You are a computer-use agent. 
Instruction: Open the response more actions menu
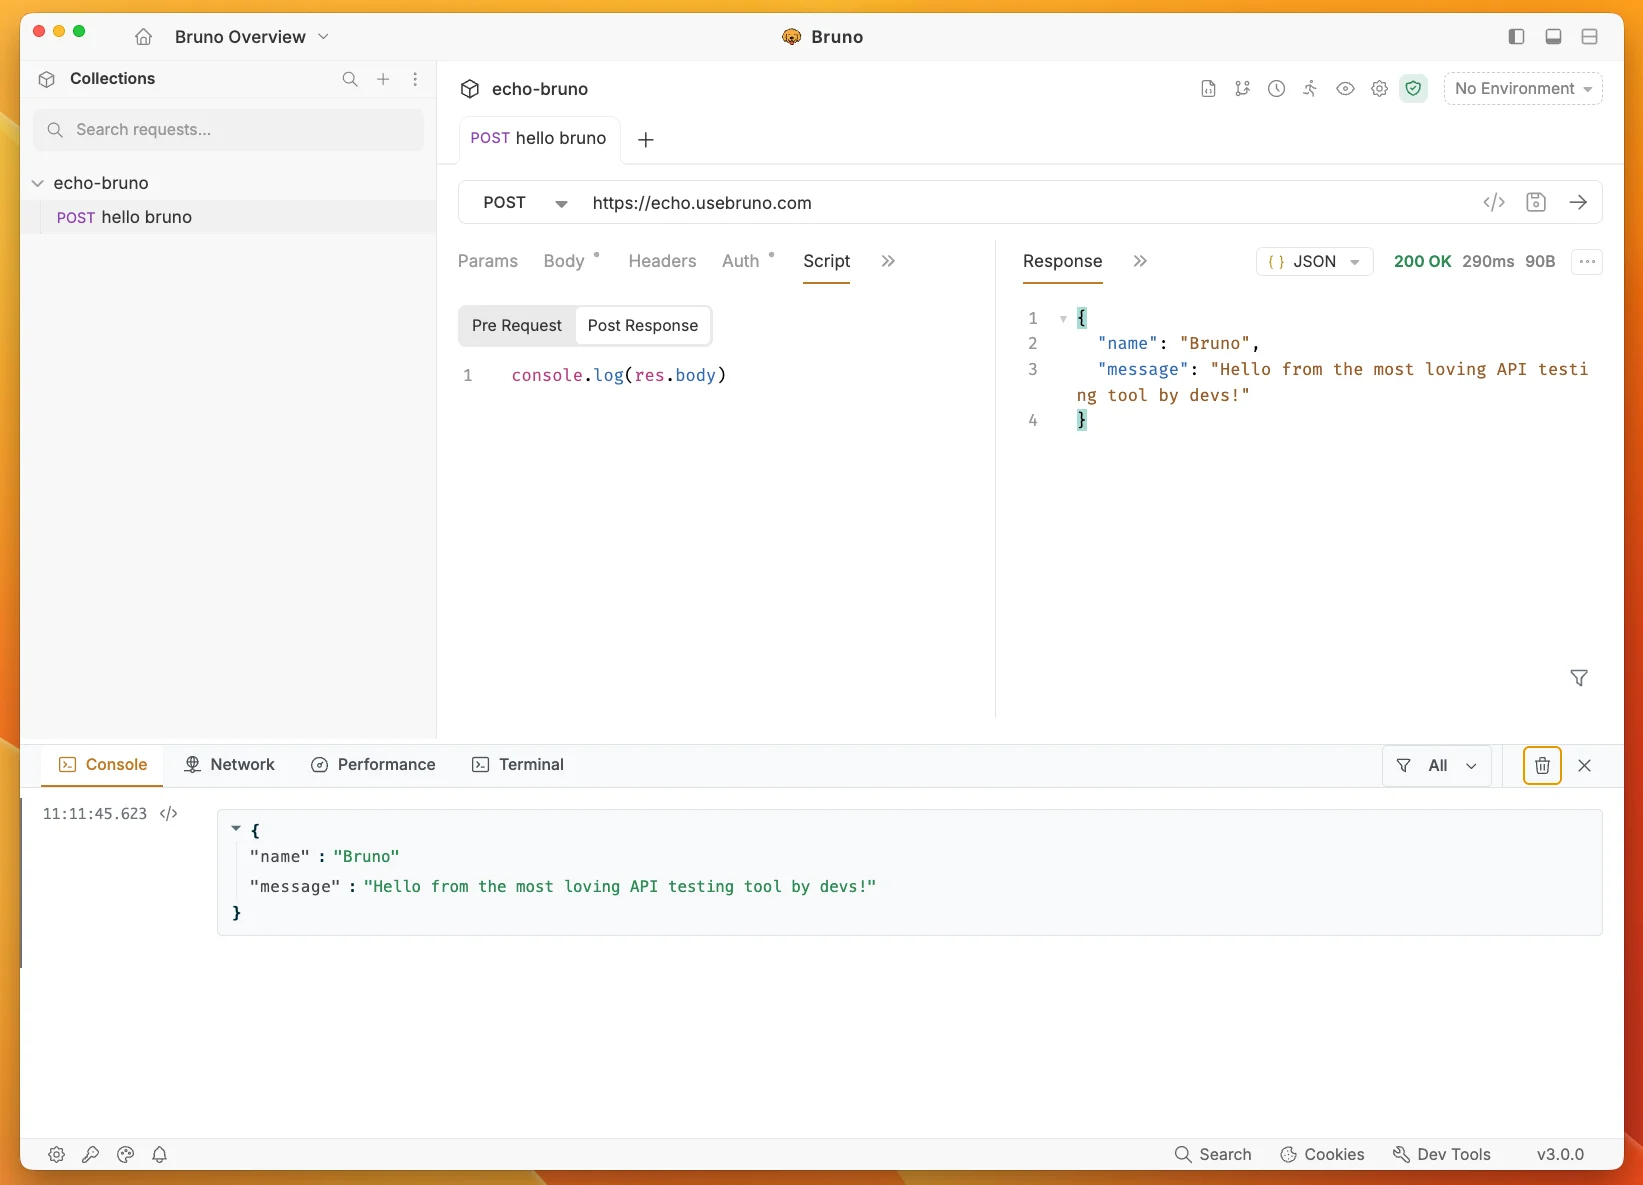1587,262
